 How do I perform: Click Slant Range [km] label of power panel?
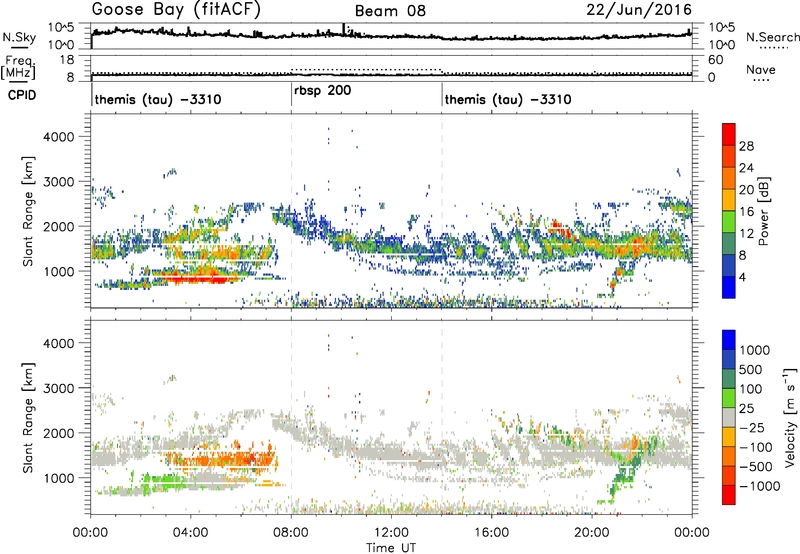click(x=29, y=211)
